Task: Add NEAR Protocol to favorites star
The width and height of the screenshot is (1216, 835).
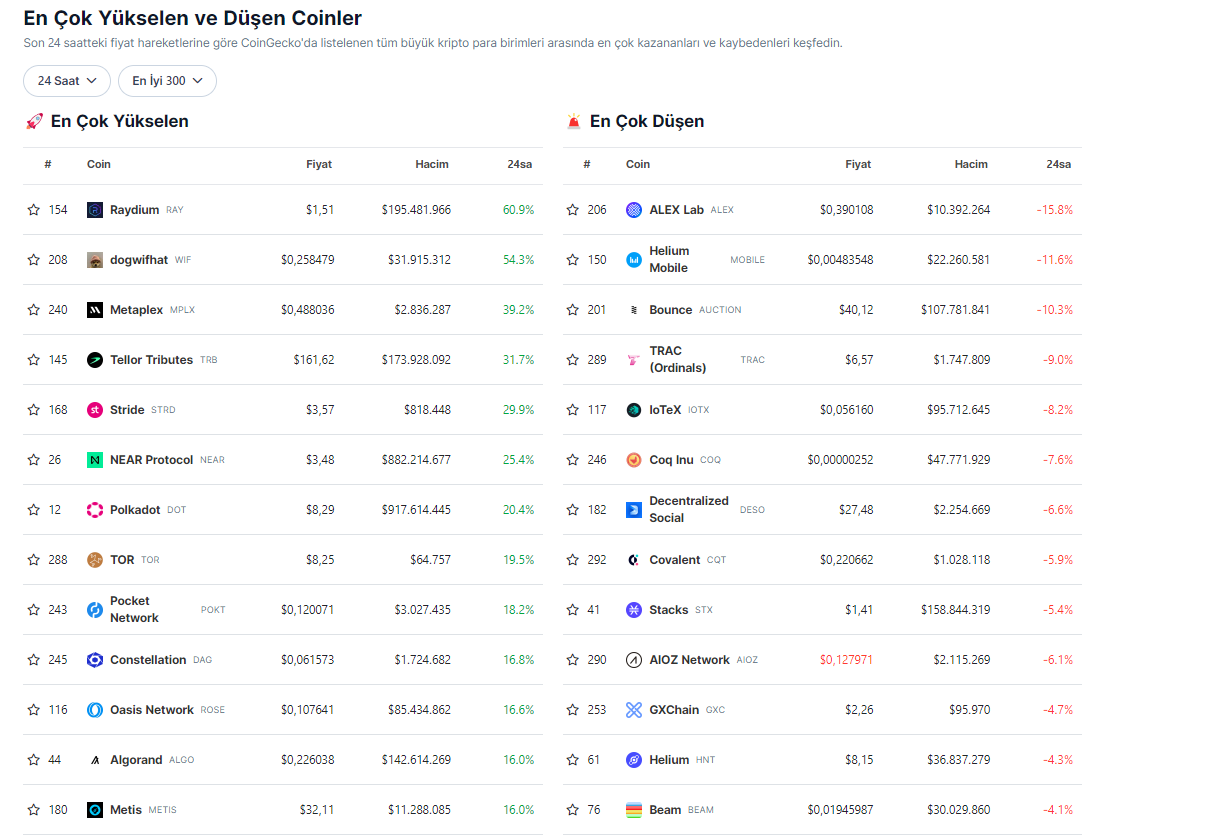Action: (34, 460)
